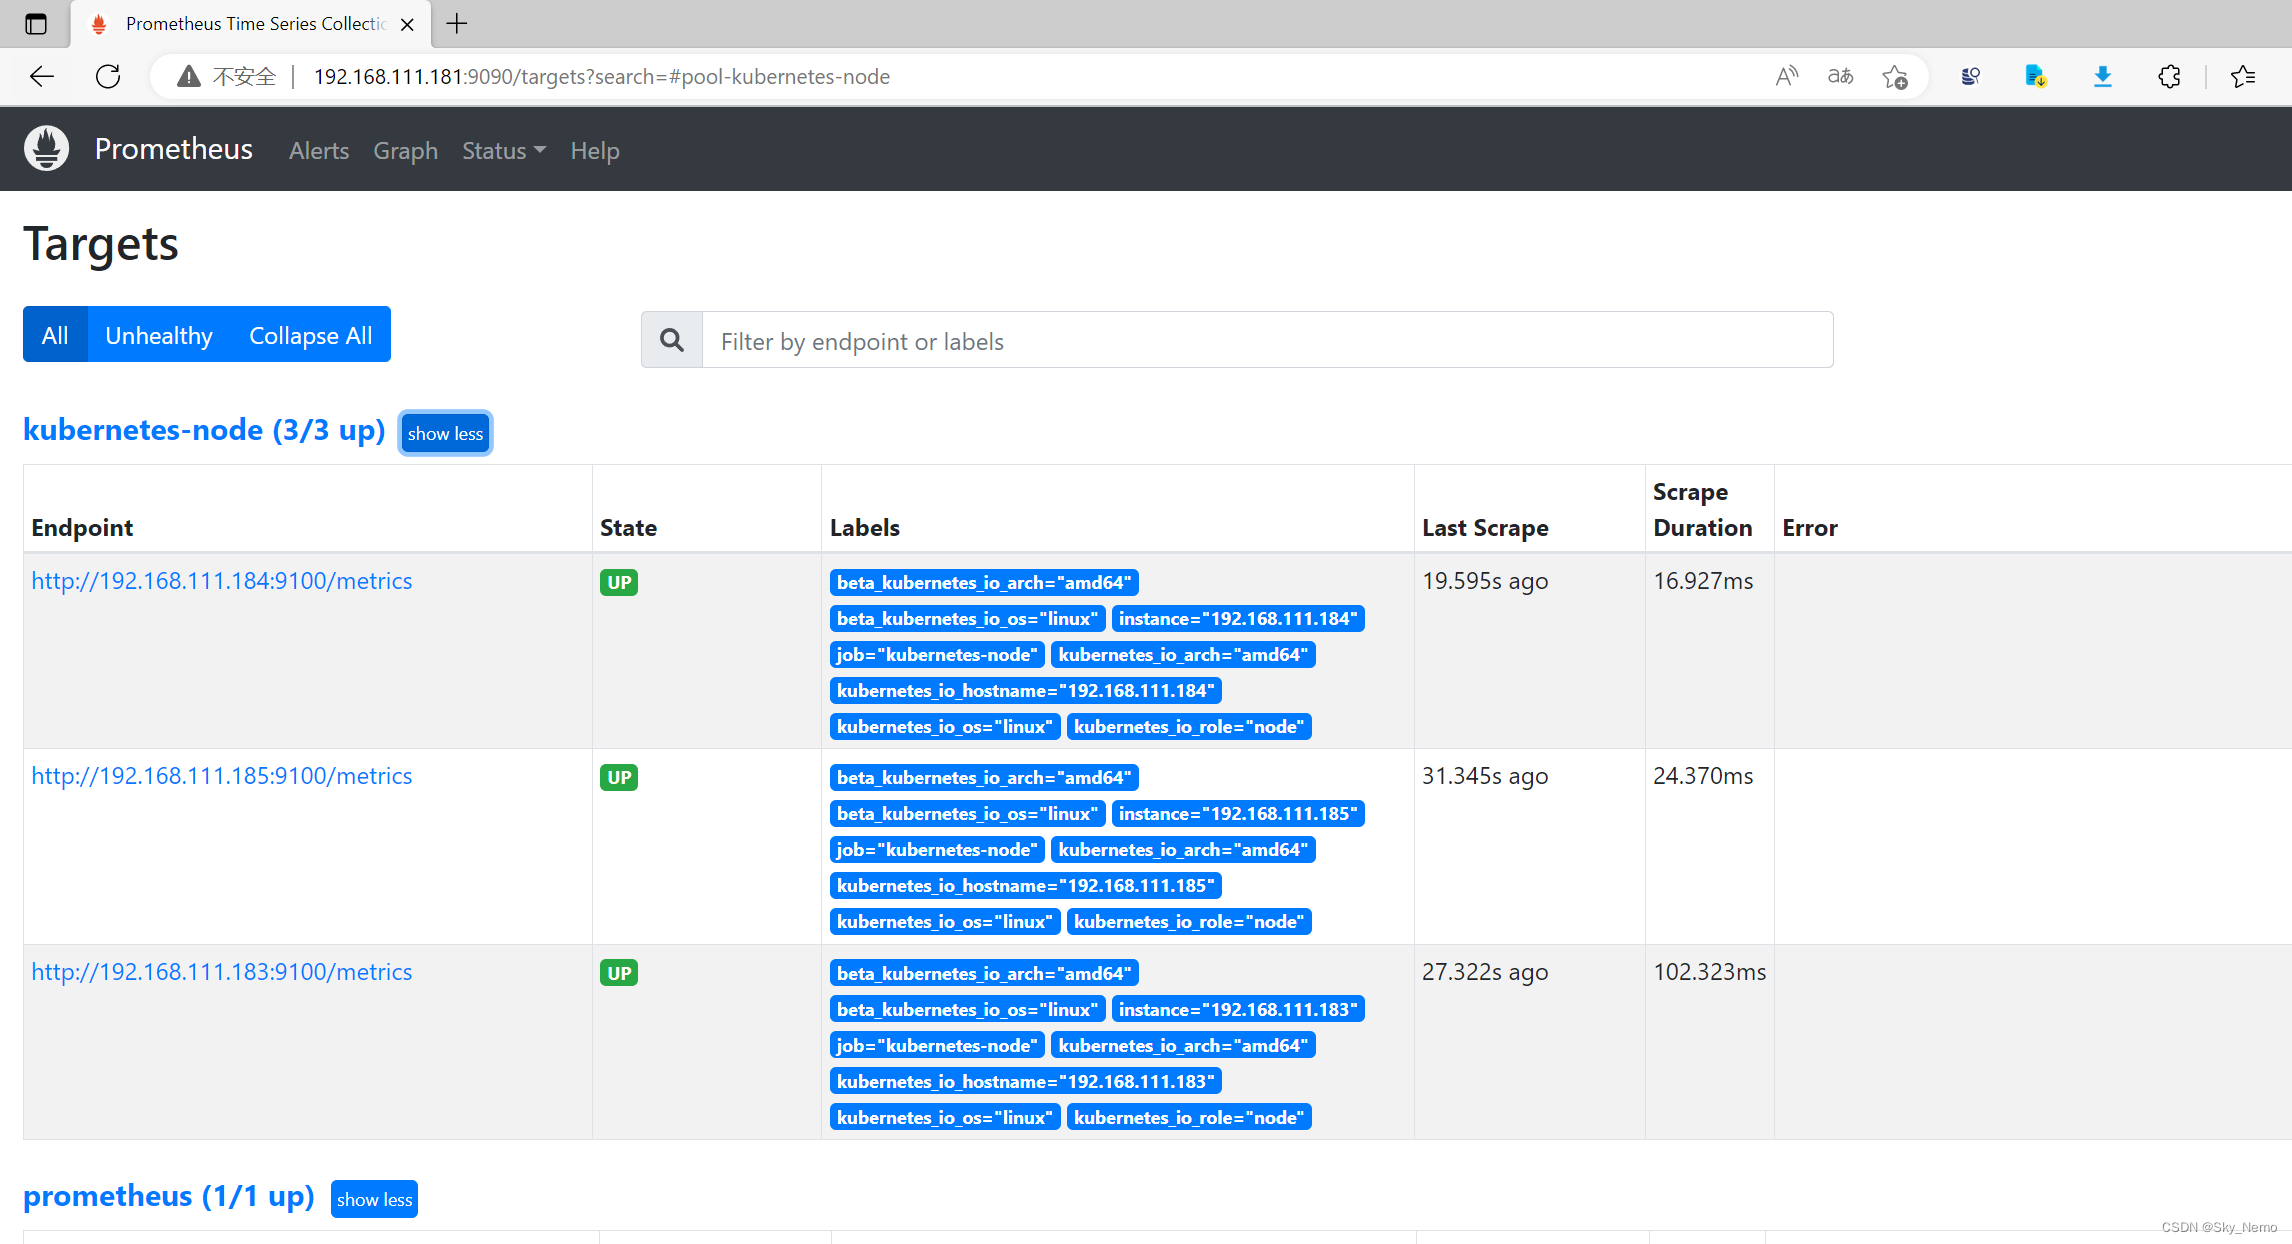Open the Help page
This screenshot has width=2292, height=1244.
pyautogui.click(x=595, y=151)
